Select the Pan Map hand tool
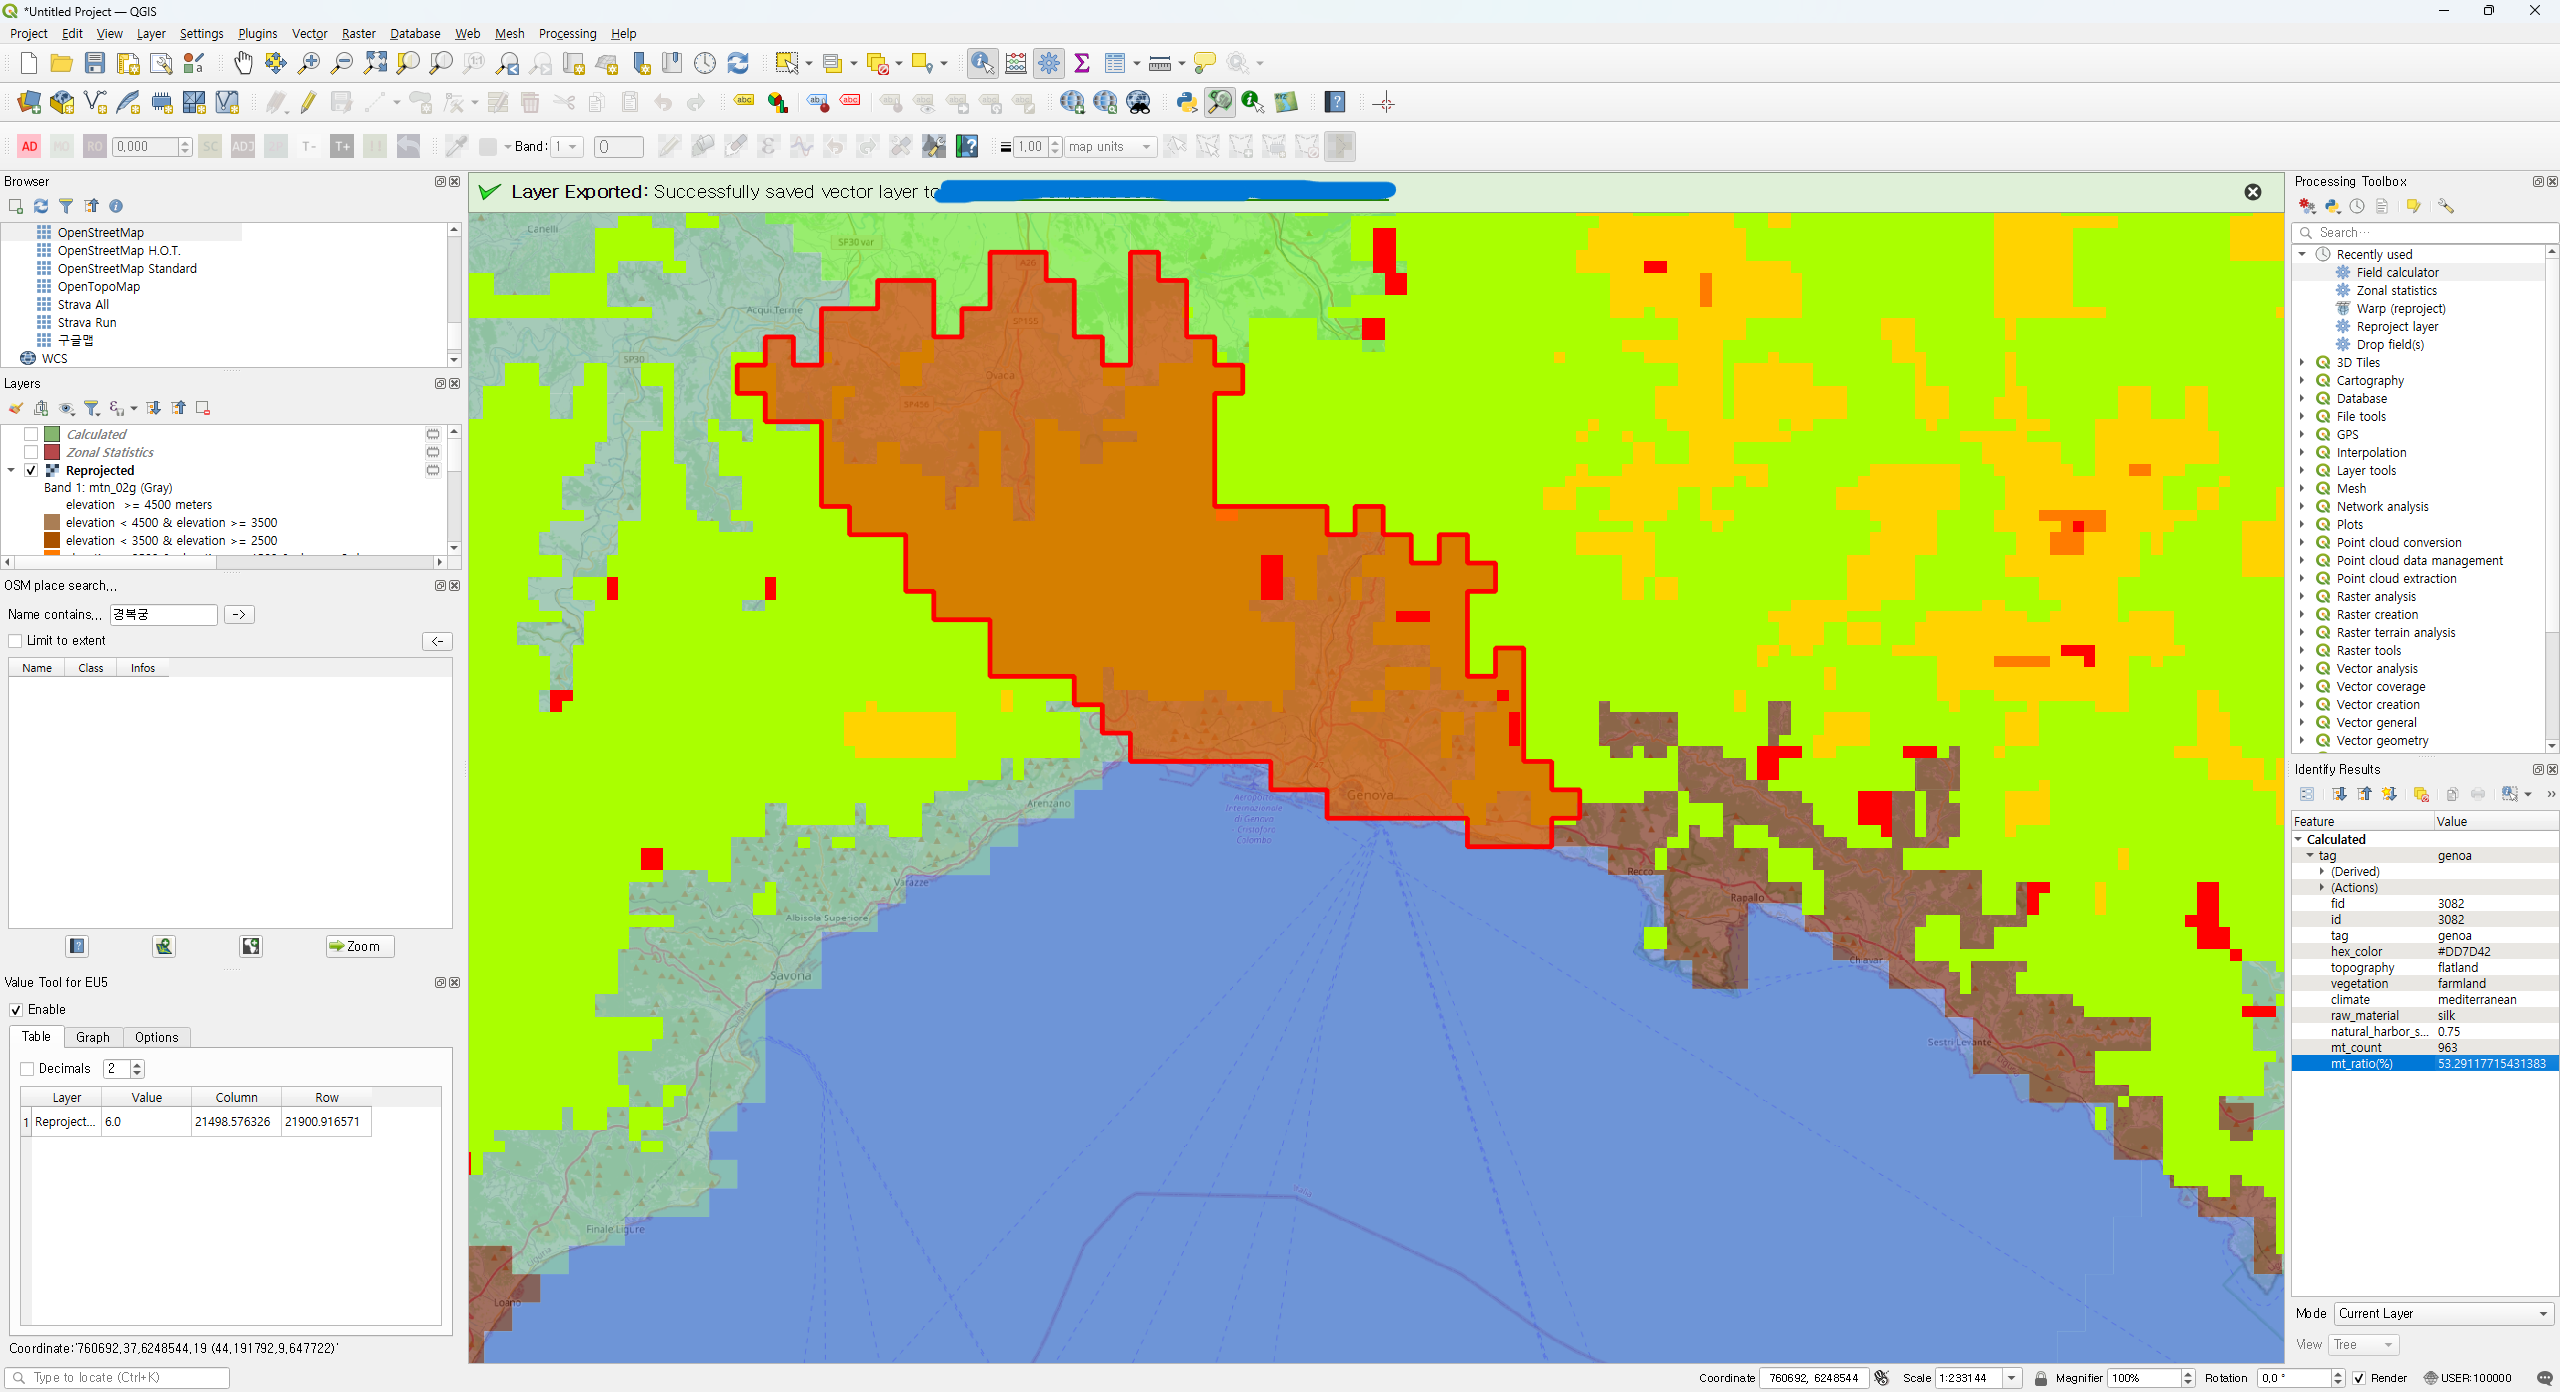This screenshot has width=2560, height=1392. (243, 63)
